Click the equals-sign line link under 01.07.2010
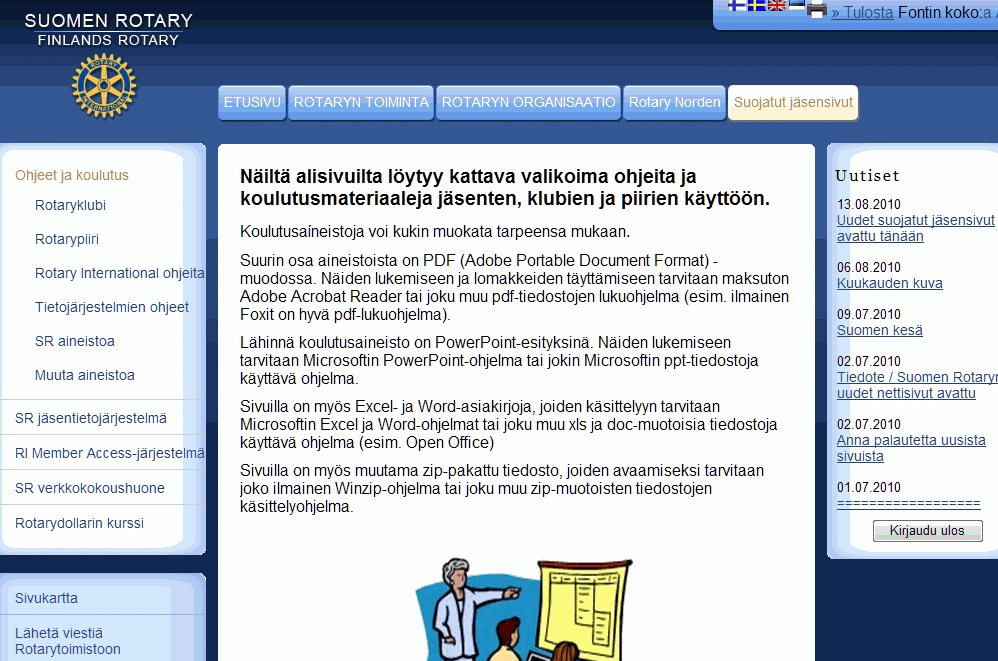The width and height of the screenshot is (998, 661). click(x=908, y=504)
